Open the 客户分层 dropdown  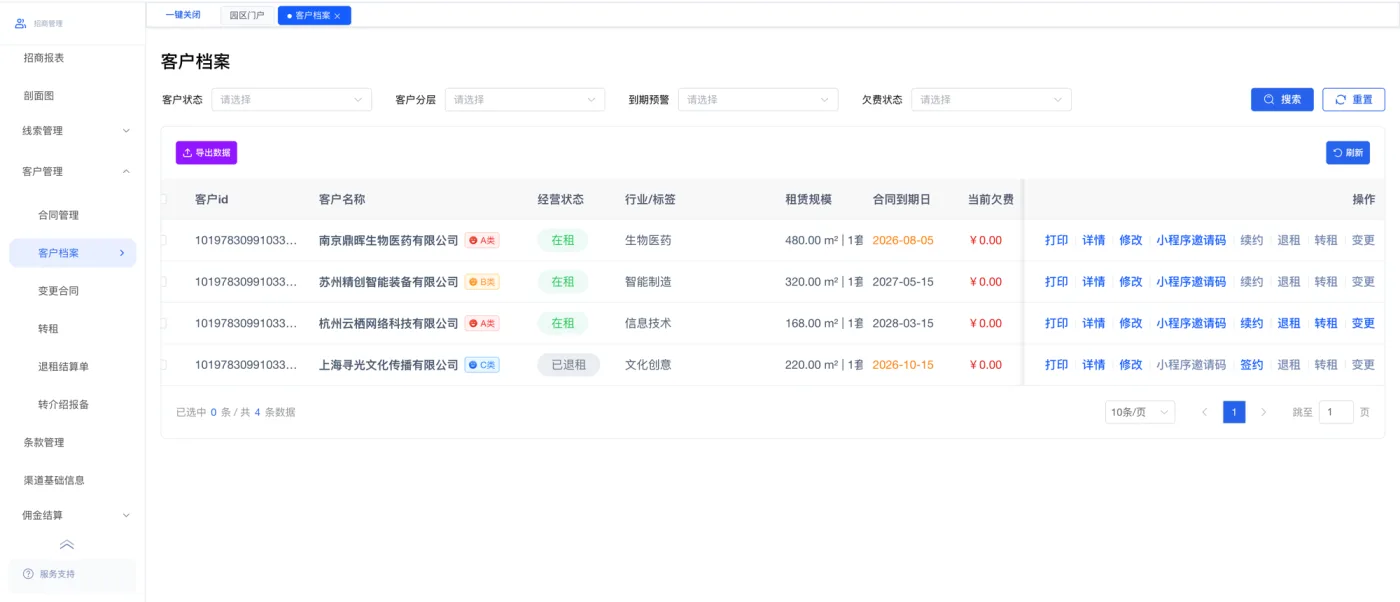coord(525,100)
